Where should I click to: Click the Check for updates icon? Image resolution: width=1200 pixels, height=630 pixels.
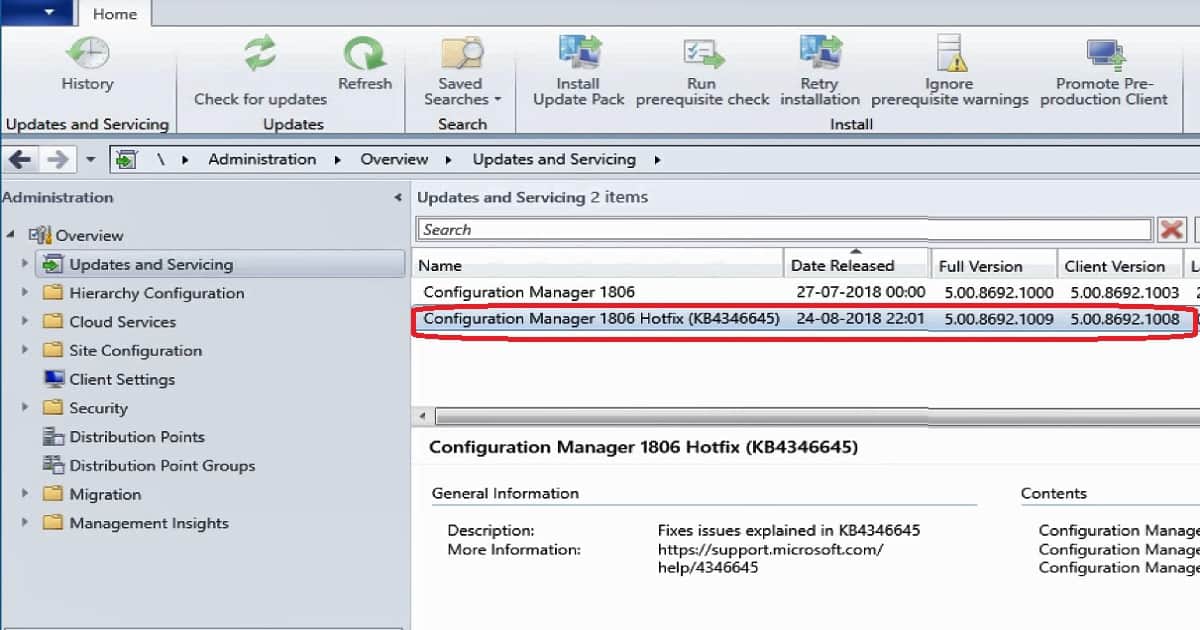coord(260,53)
